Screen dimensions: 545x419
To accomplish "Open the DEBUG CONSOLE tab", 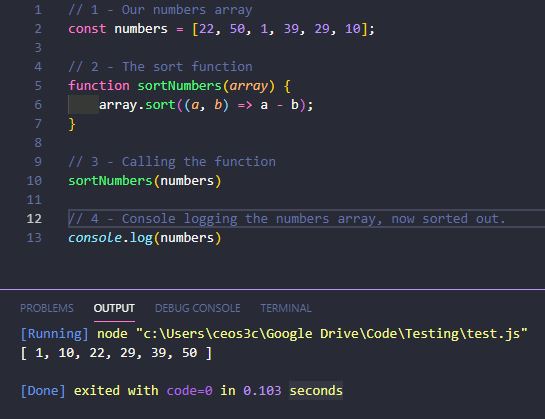I will (197, 308).
